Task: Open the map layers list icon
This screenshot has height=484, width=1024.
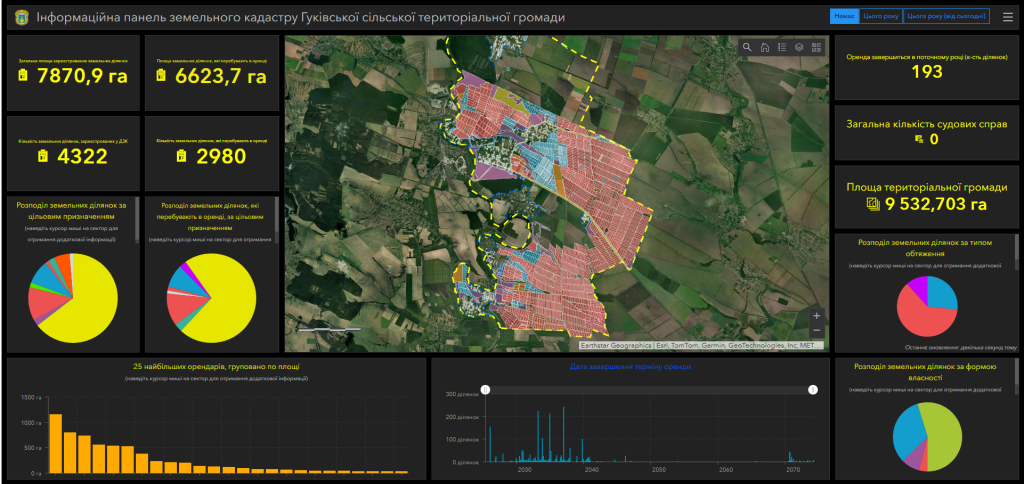Action: tap(799, 47)
